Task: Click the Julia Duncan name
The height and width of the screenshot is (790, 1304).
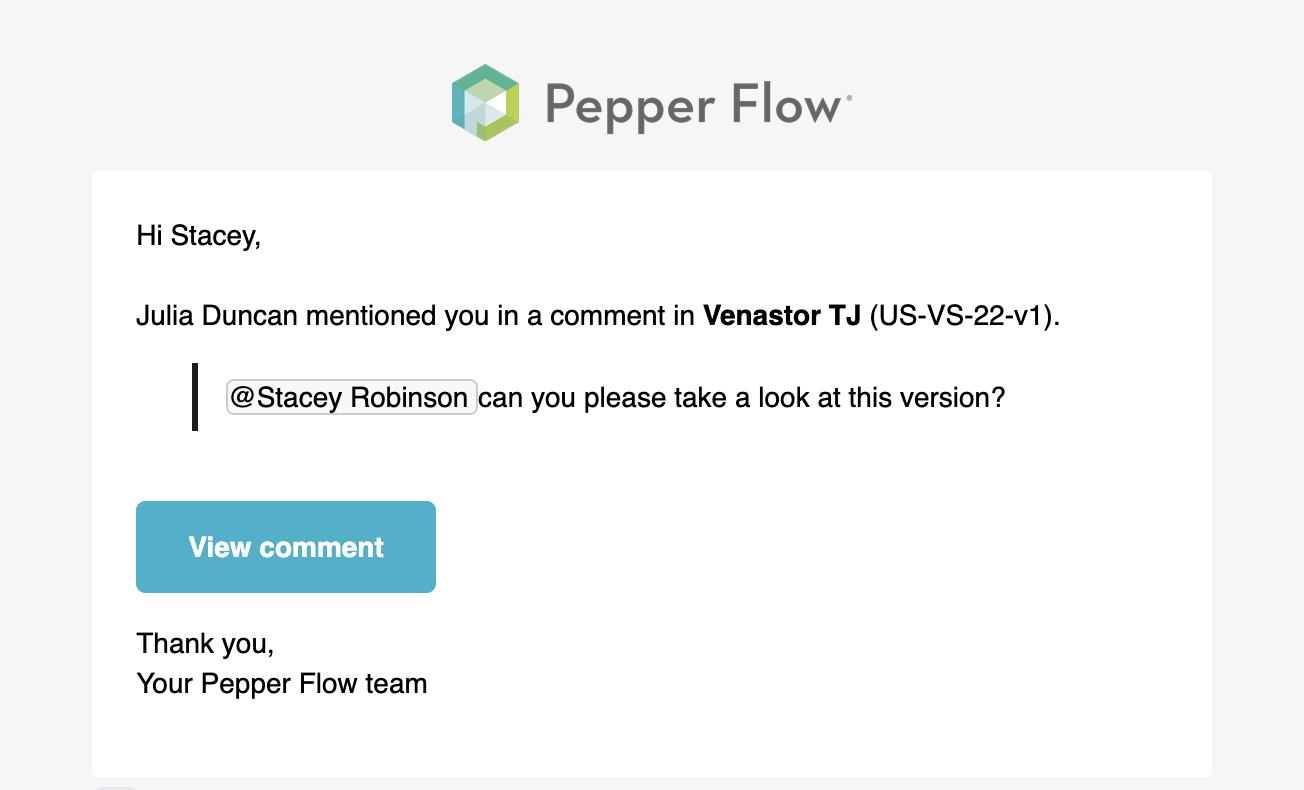Action: click(x=217, y=317)
